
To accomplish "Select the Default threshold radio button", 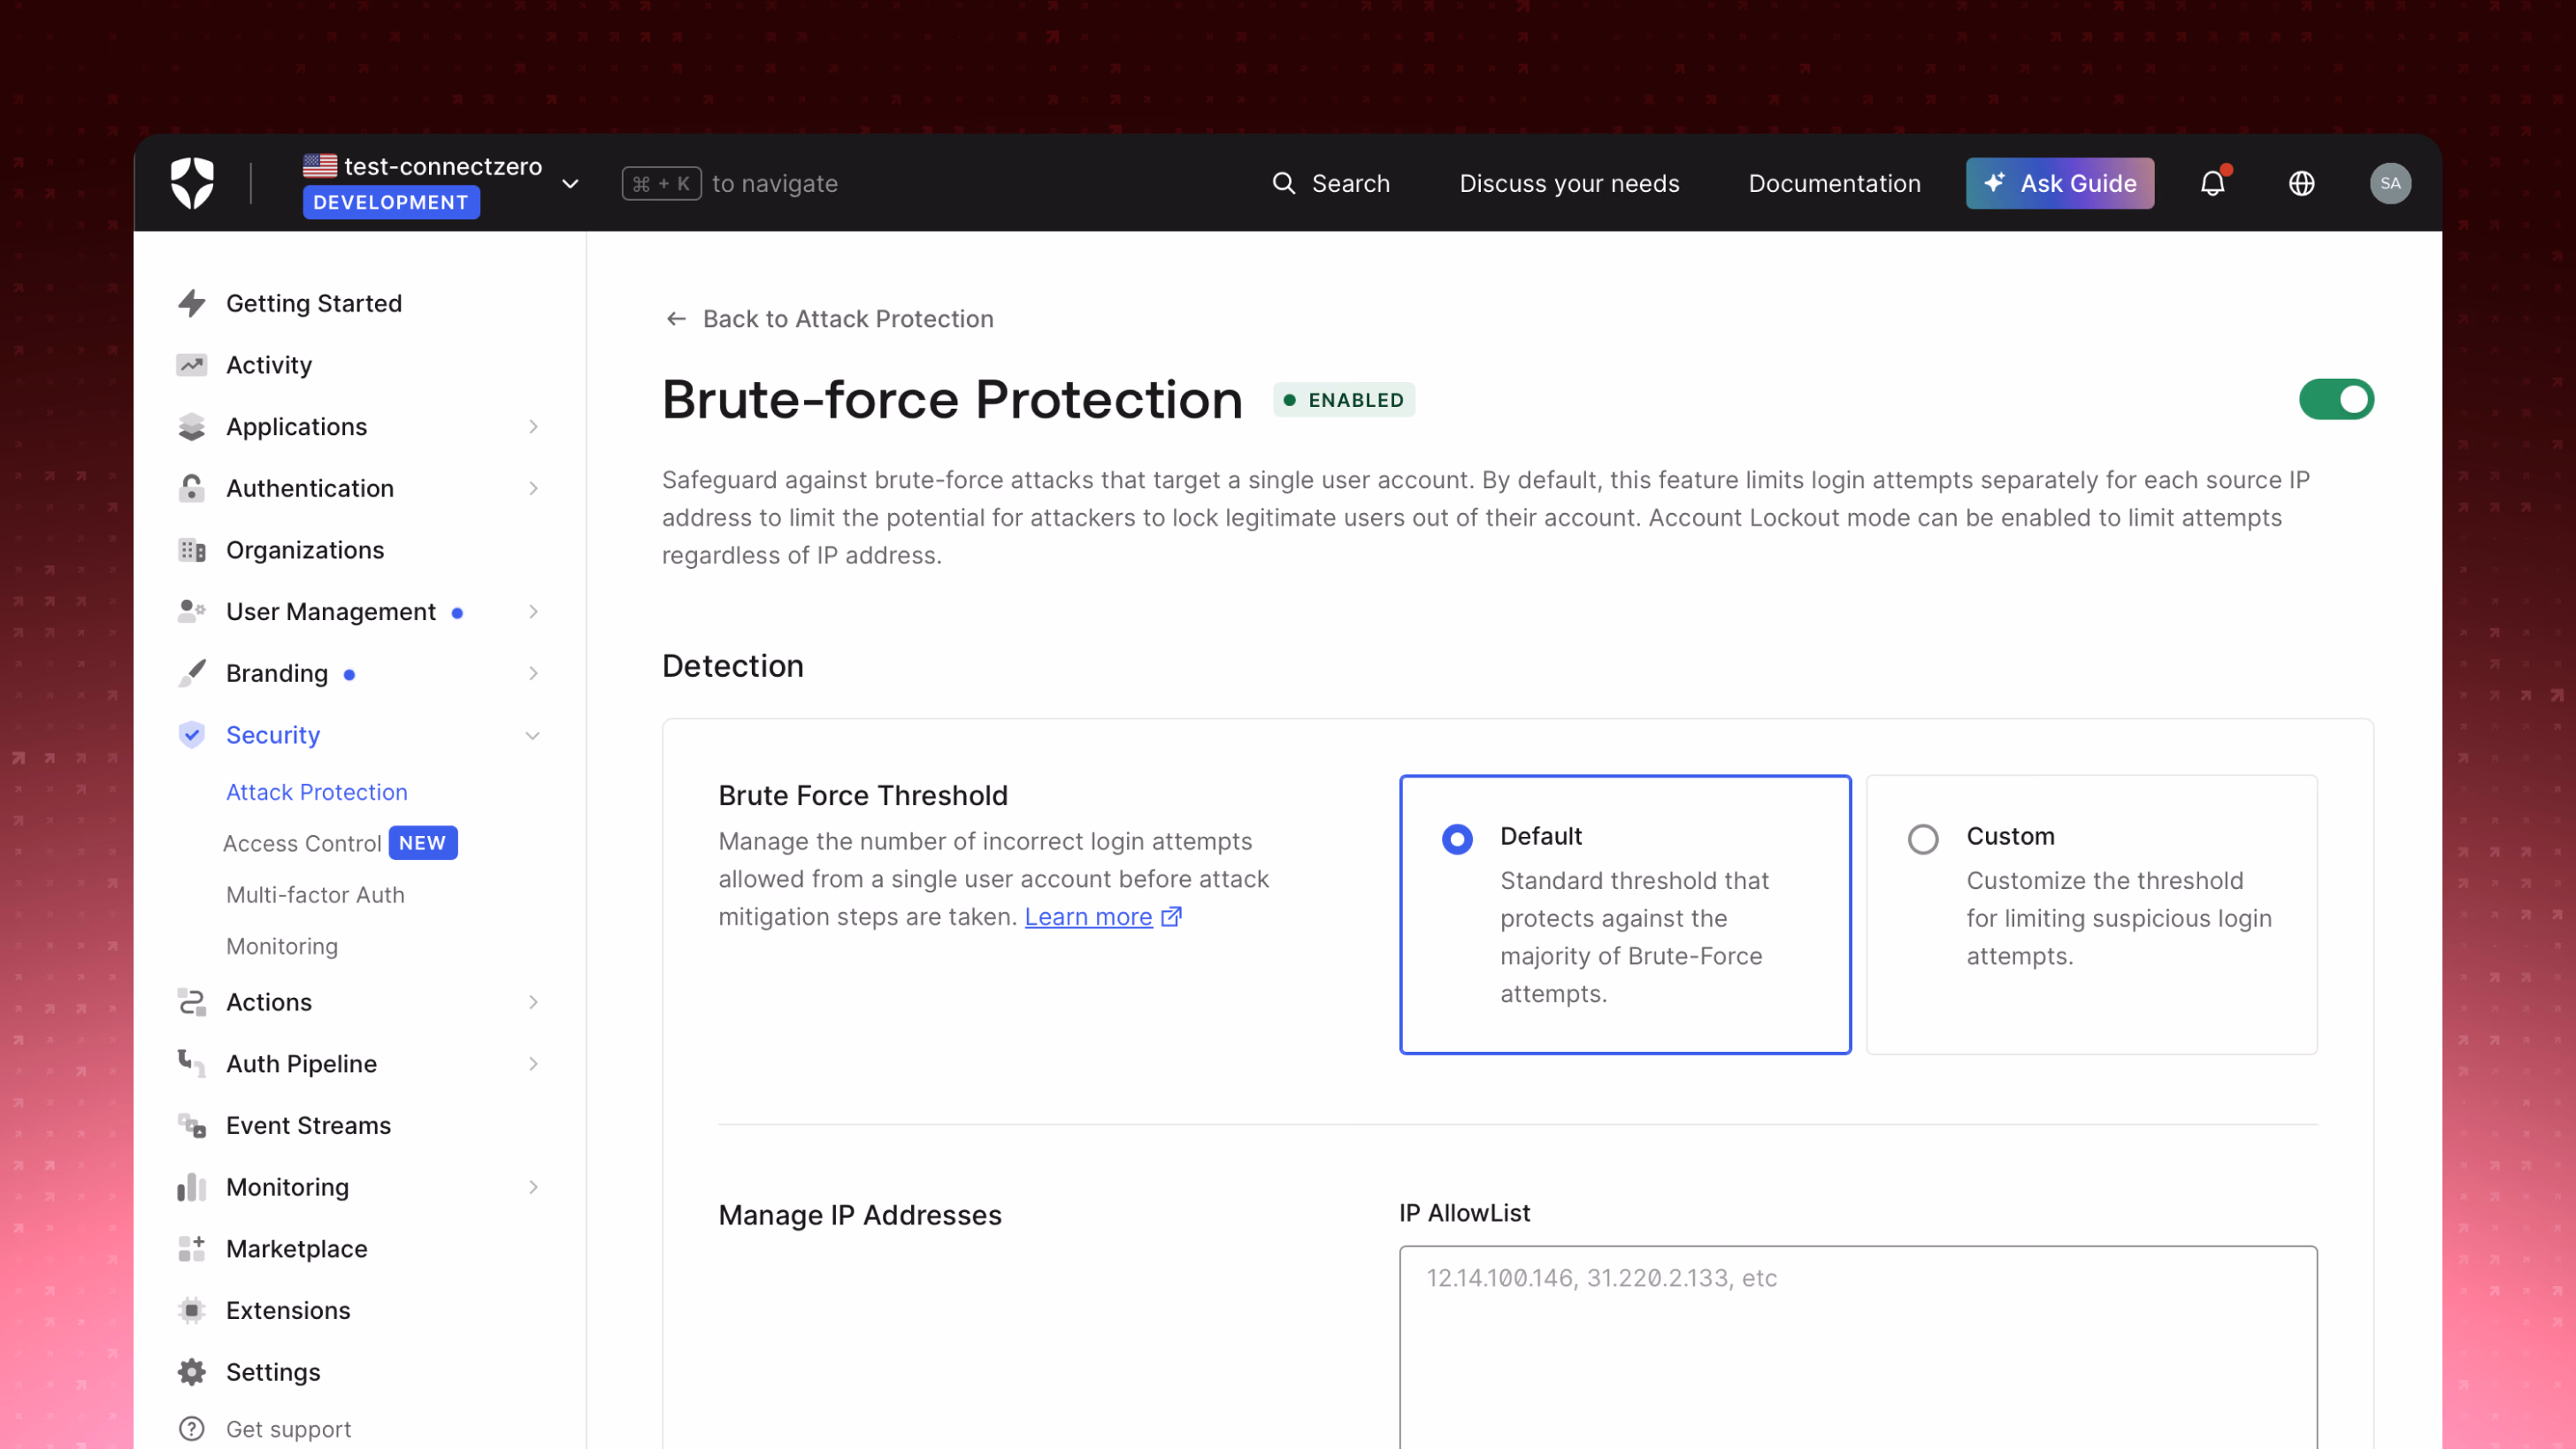I will click(x=1457, y=838).
